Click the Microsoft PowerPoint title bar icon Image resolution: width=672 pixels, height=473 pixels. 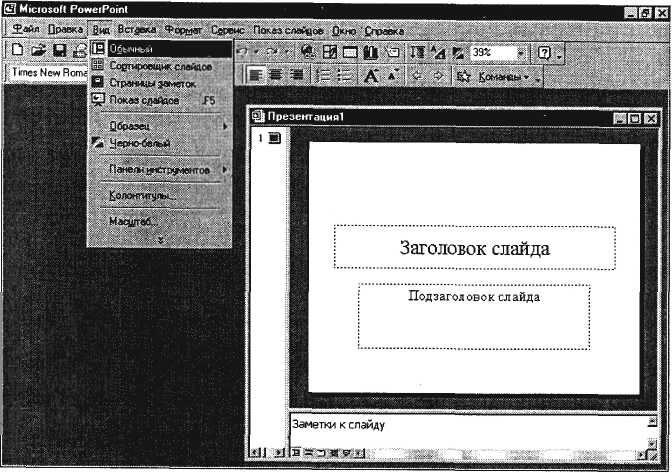pyautogui.click(x=9, y=9)
